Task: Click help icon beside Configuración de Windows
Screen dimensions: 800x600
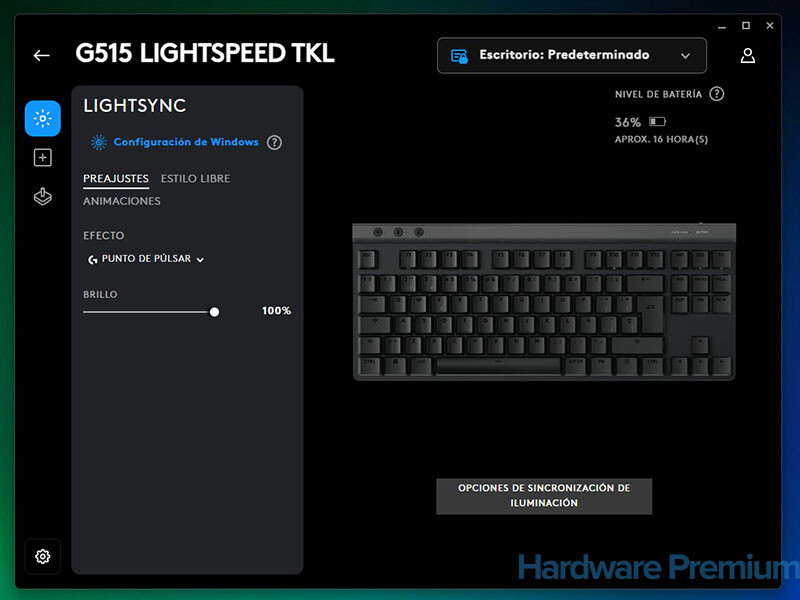Action: [274, 142]
